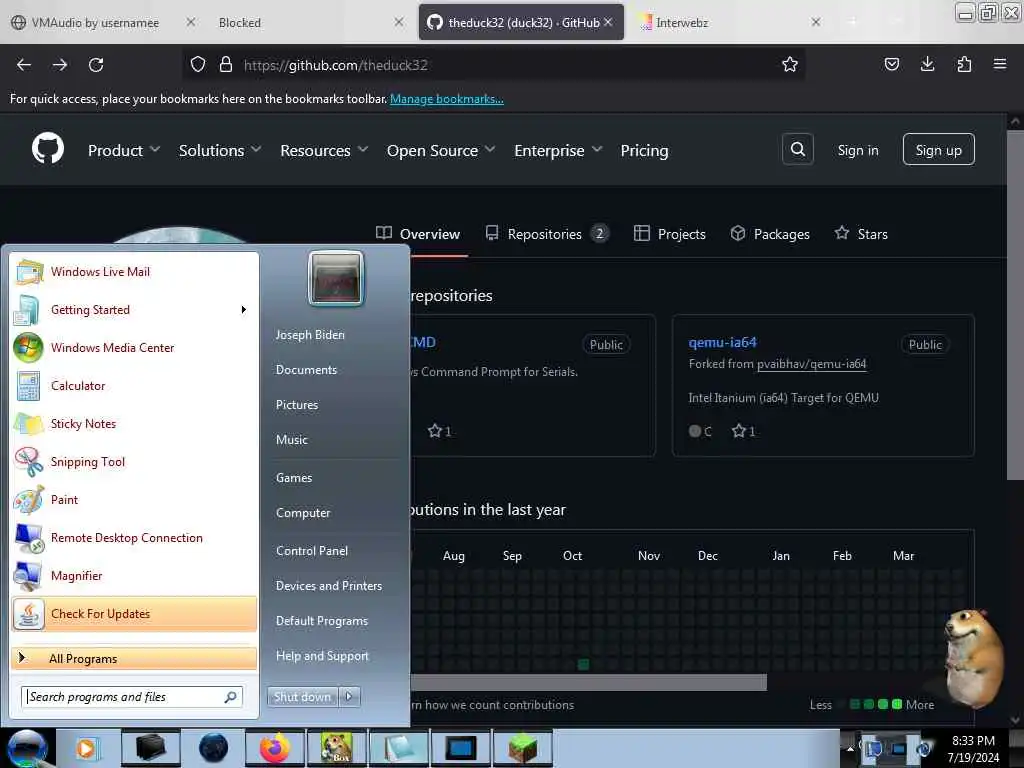Go back with the browser back arrow
Screen dimensions: 1024x768
[x=24, y=65]
